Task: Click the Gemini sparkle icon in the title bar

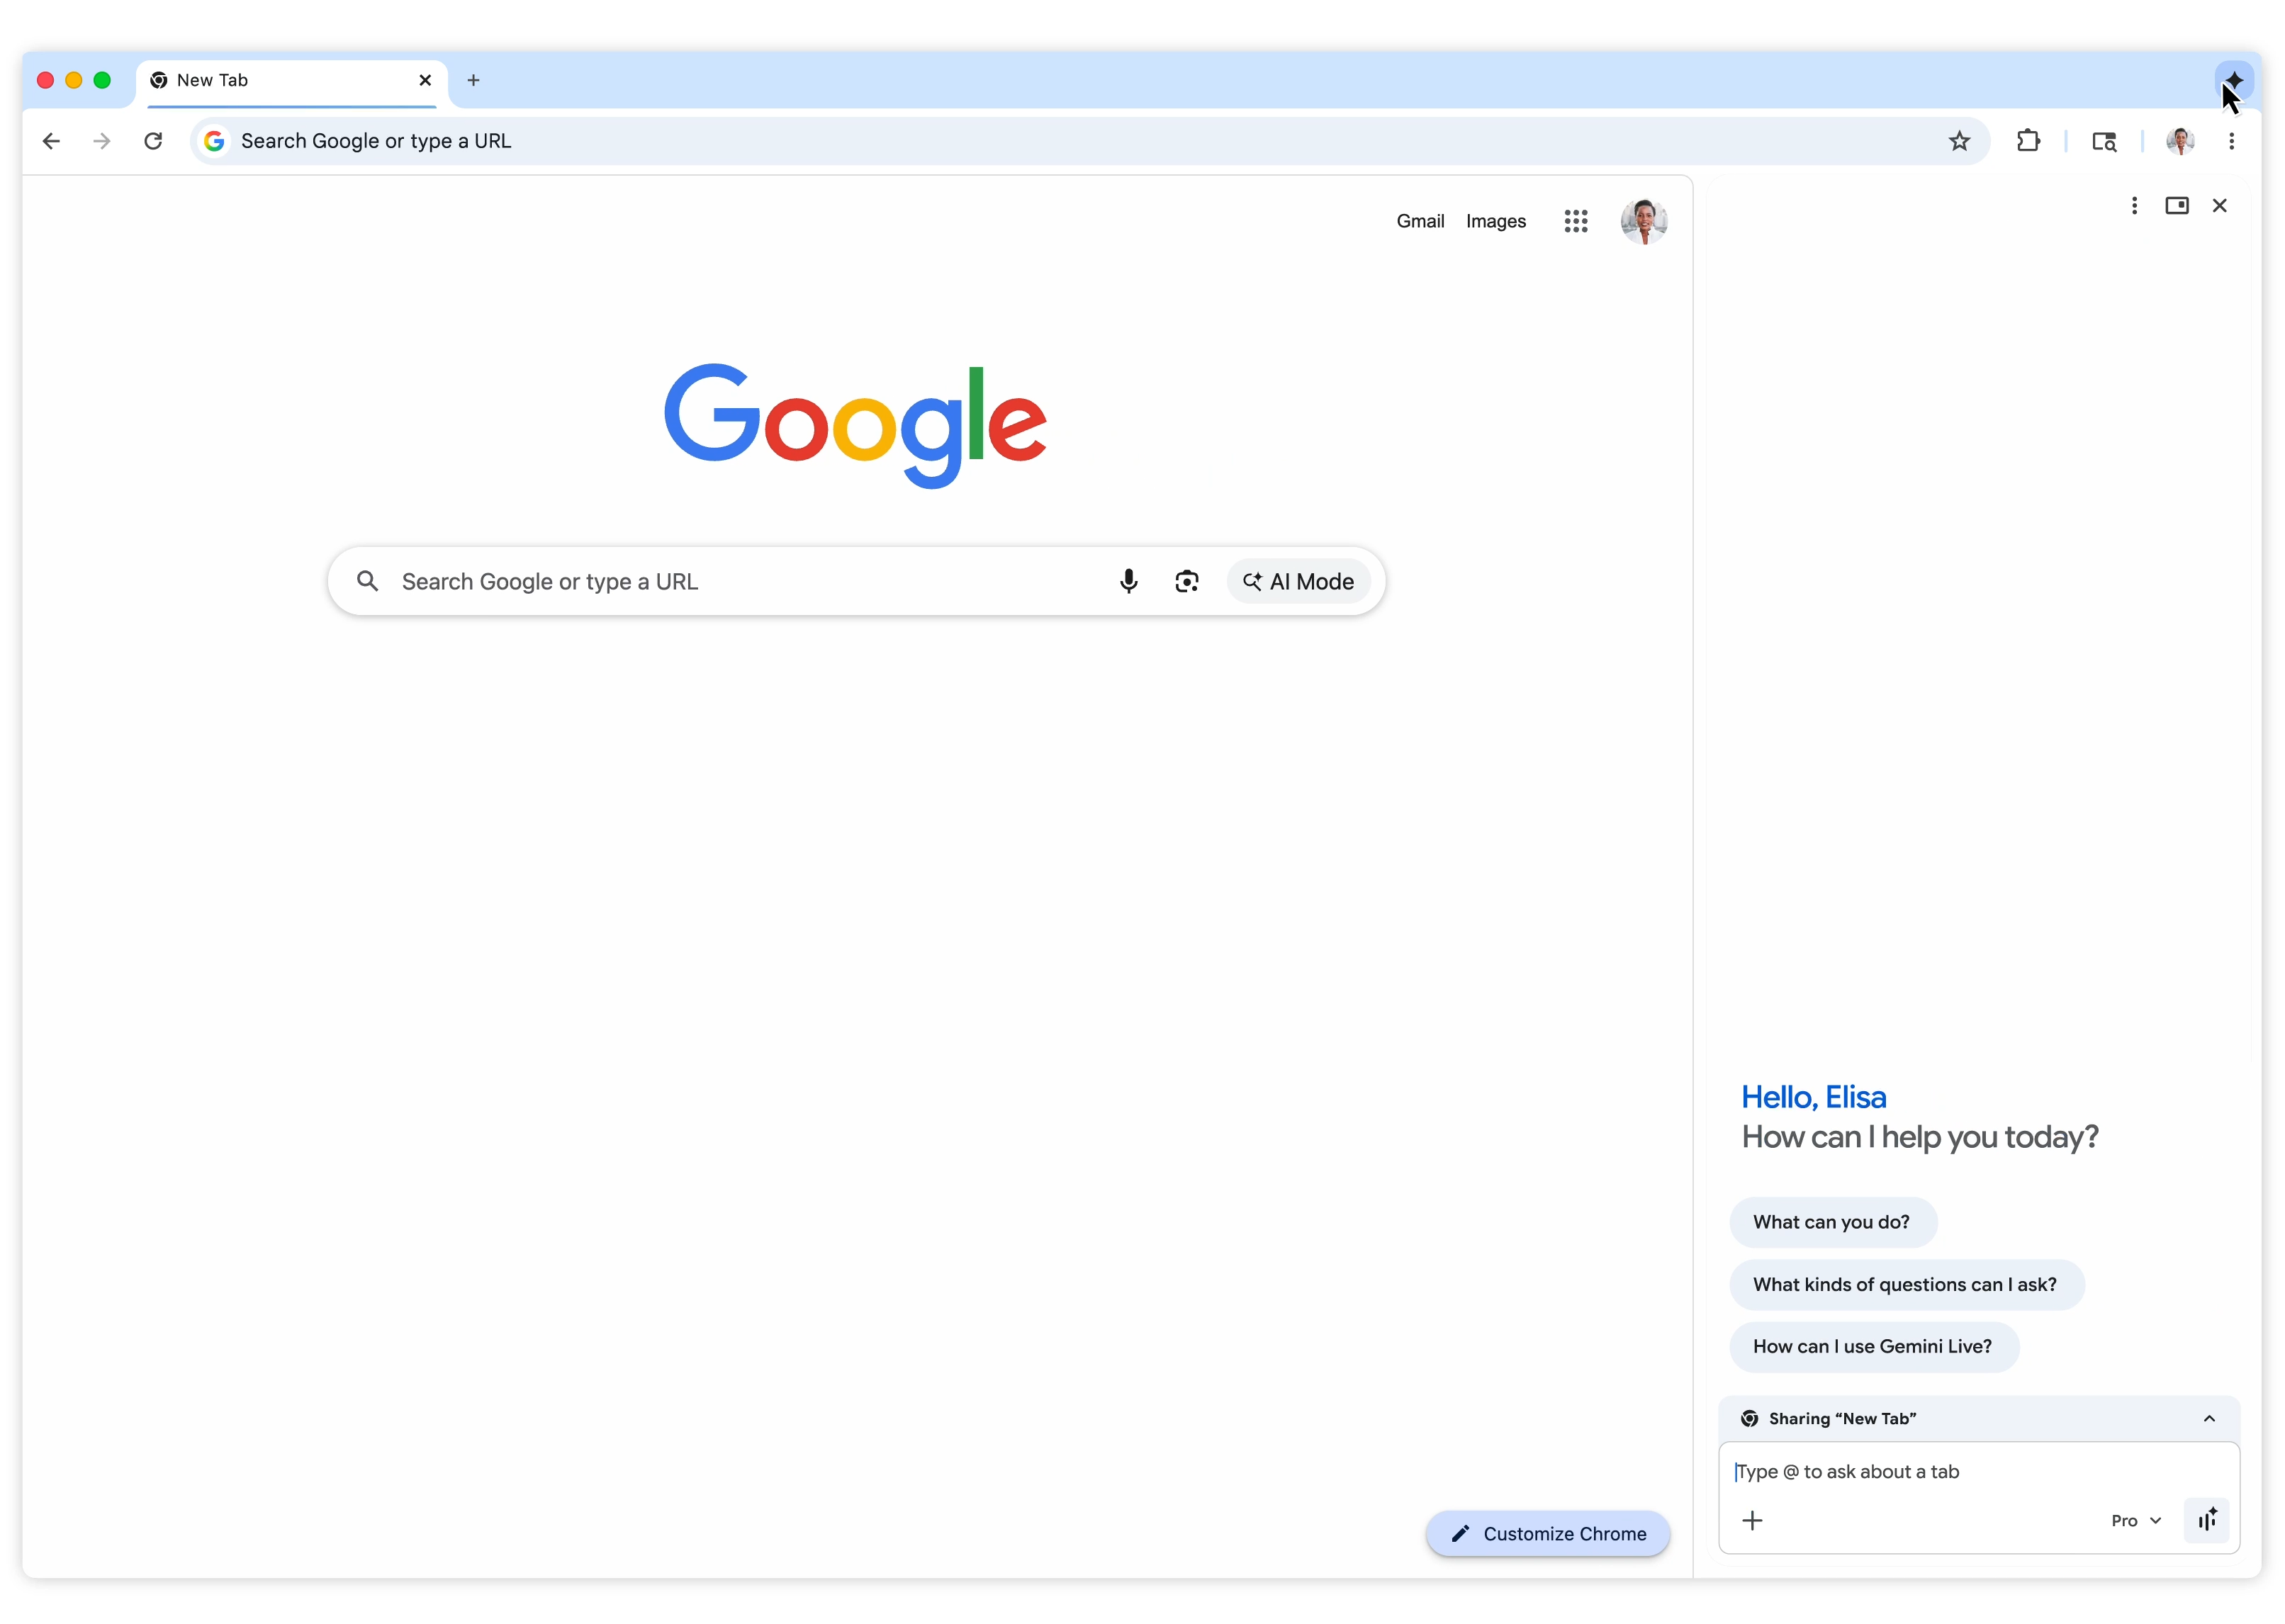Action: (2235, 81)
